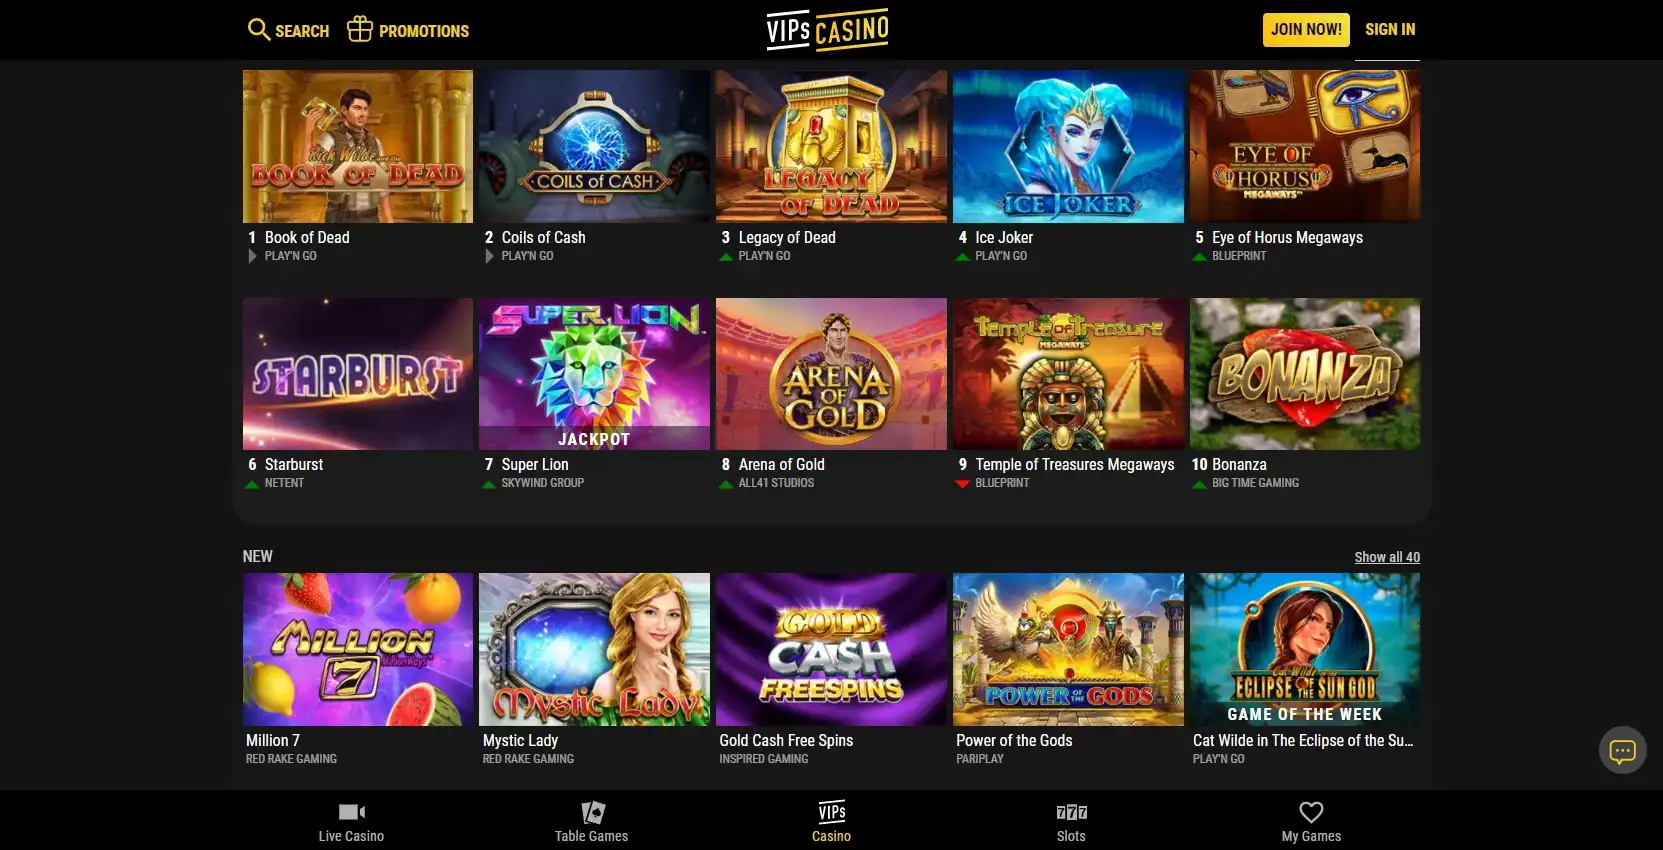Open Super Lion jackpot game tile
Image resolution: width=1663 pixels, height=850 pixels.
594,374
